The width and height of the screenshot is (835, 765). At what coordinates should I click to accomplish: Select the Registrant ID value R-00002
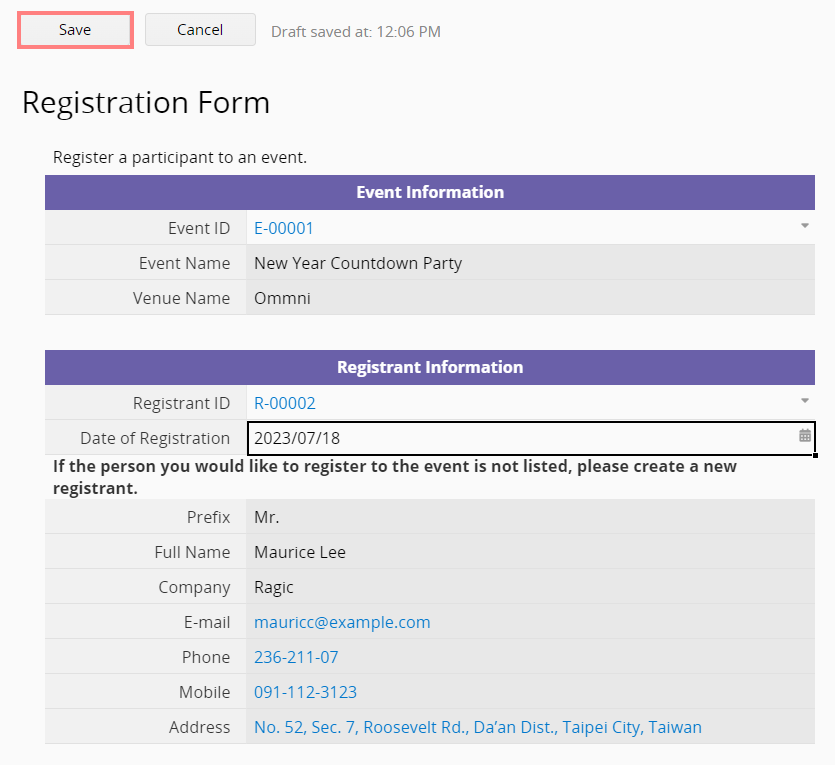pyautogui.click(x=285, y=403)
